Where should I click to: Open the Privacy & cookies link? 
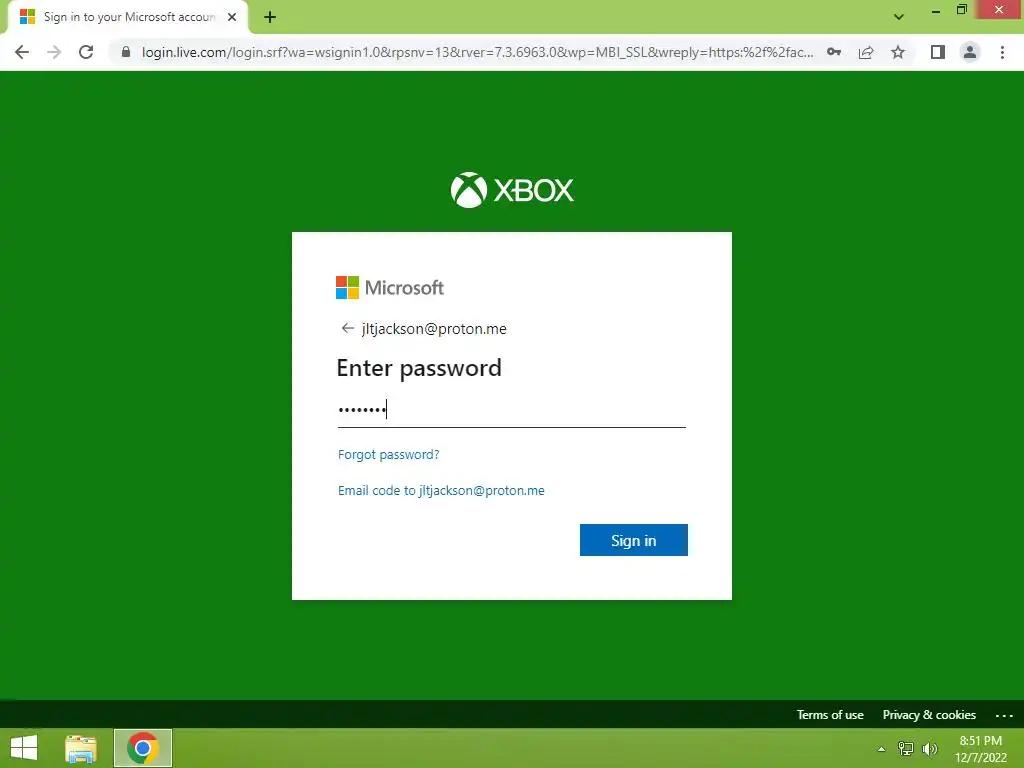tap(929, 714)
